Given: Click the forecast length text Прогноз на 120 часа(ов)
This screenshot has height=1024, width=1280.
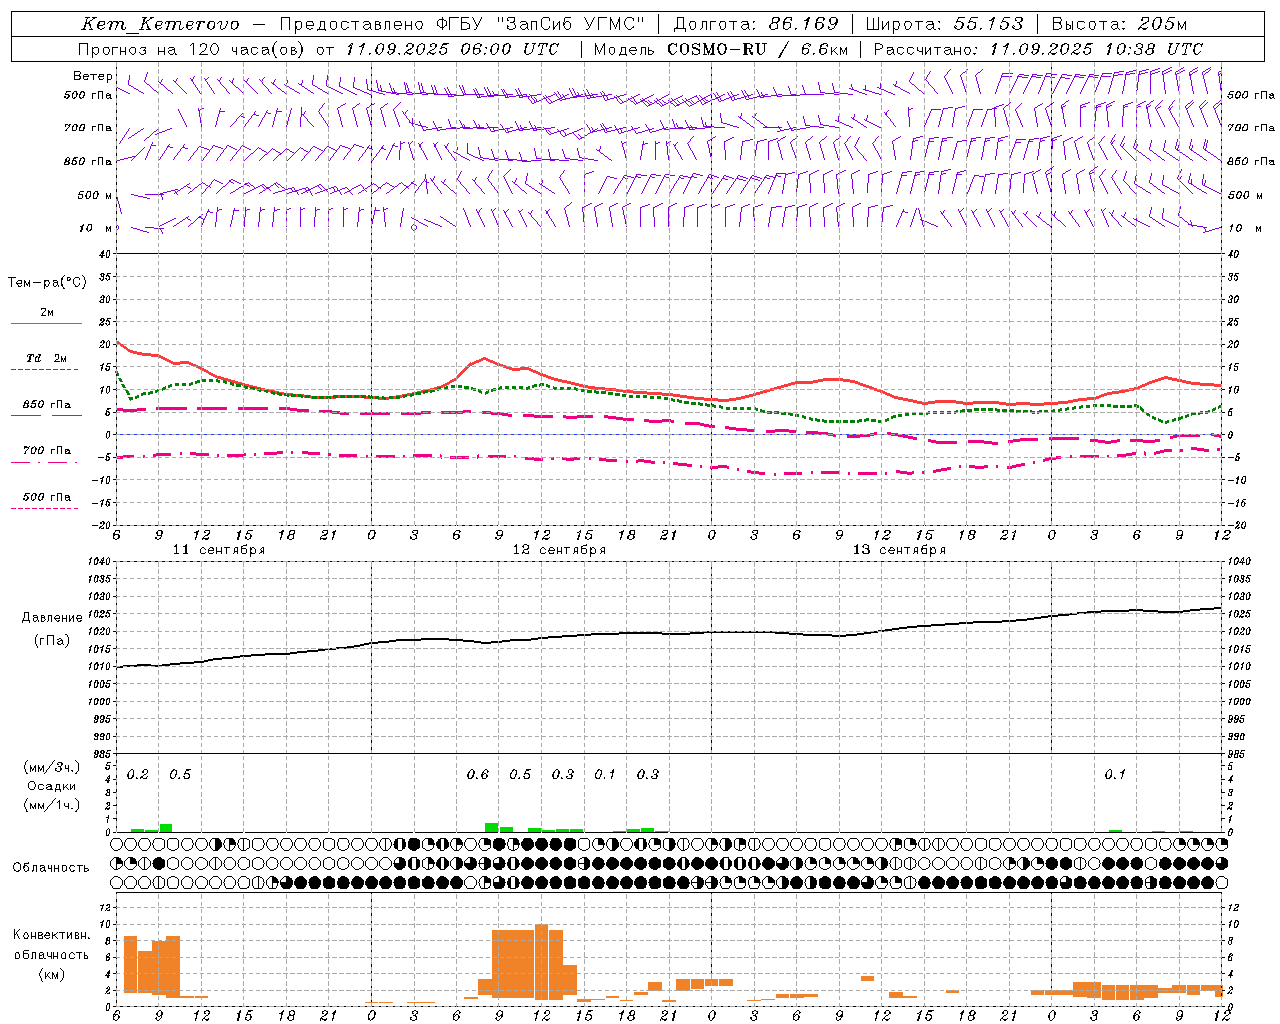Looking at the screenshot, I should pyautogui.click(x=193, y=49).
